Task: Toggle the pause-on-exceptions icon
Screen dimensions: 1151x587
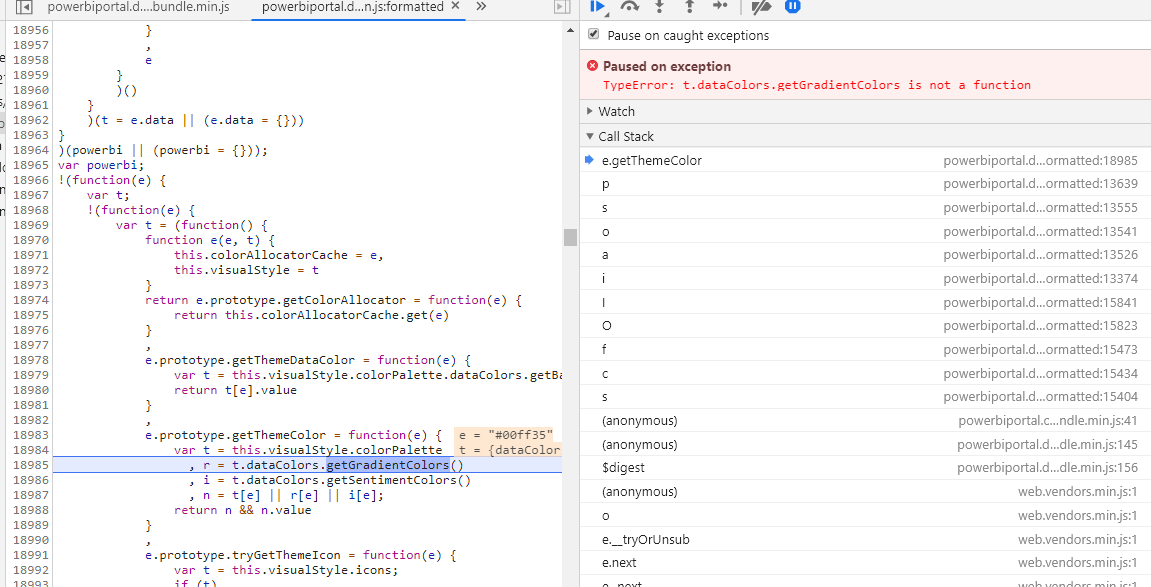Action: (x=792, y=7)
